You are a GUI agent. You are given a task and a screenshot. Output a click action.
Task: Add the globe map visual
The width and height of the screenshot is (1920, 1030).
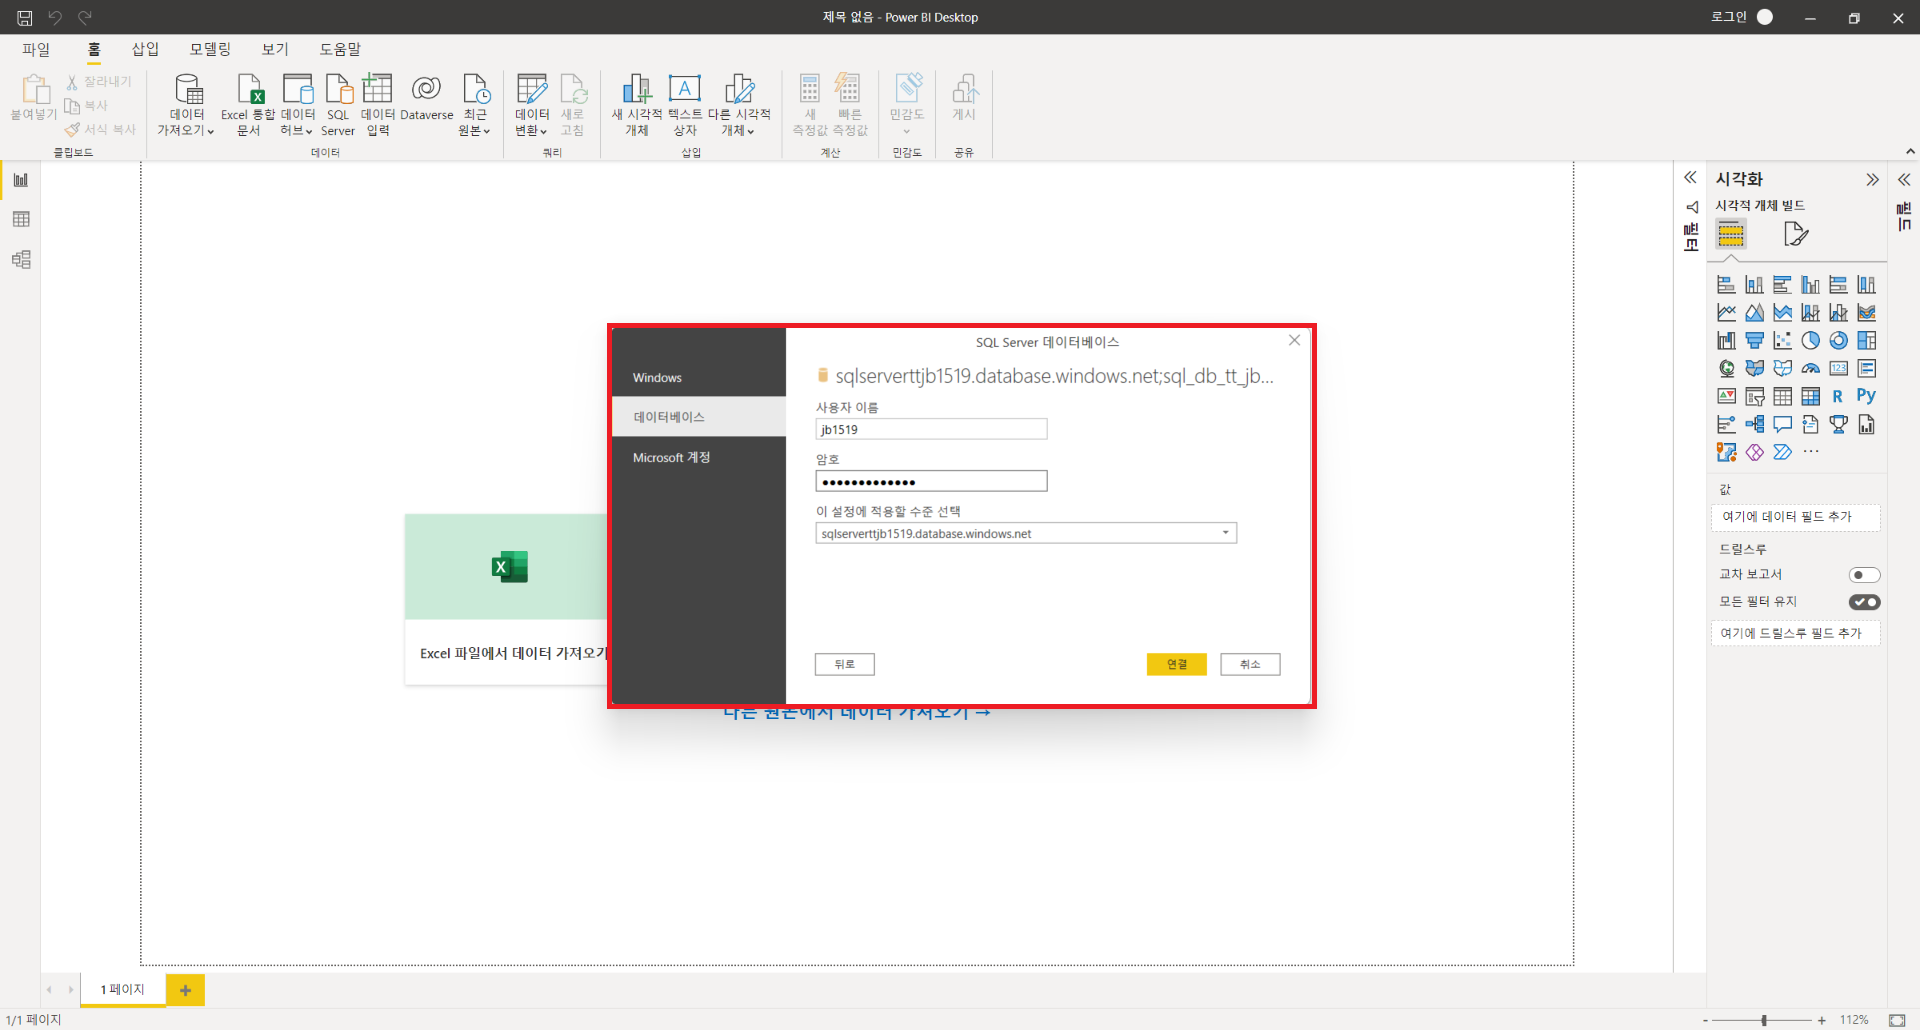(1726, 369)
